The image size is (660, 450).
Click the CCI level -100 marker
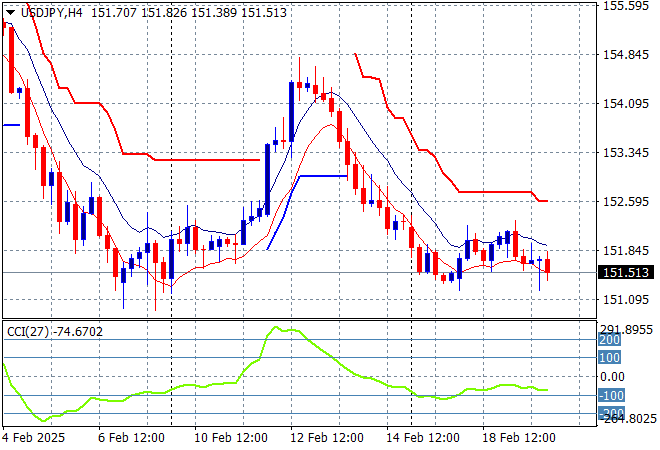(610, 395)
